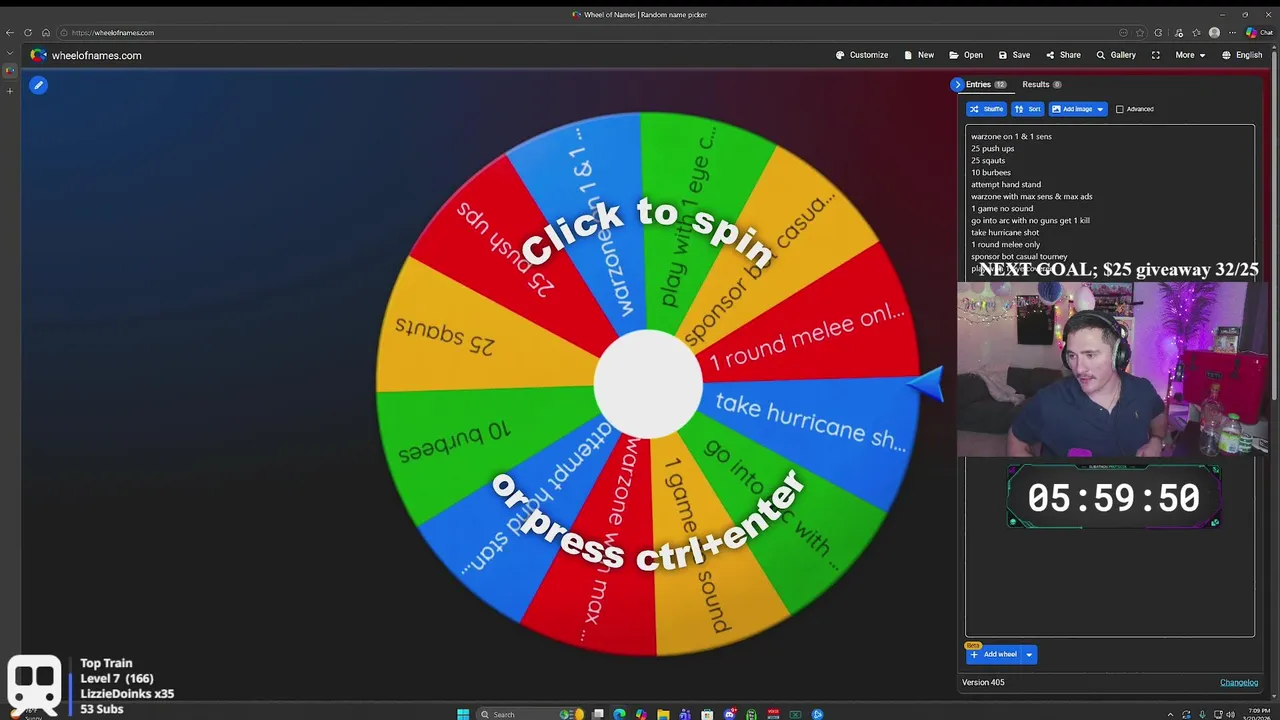
Task: Open the Changelog link
Action: [x=1238, y=682]
